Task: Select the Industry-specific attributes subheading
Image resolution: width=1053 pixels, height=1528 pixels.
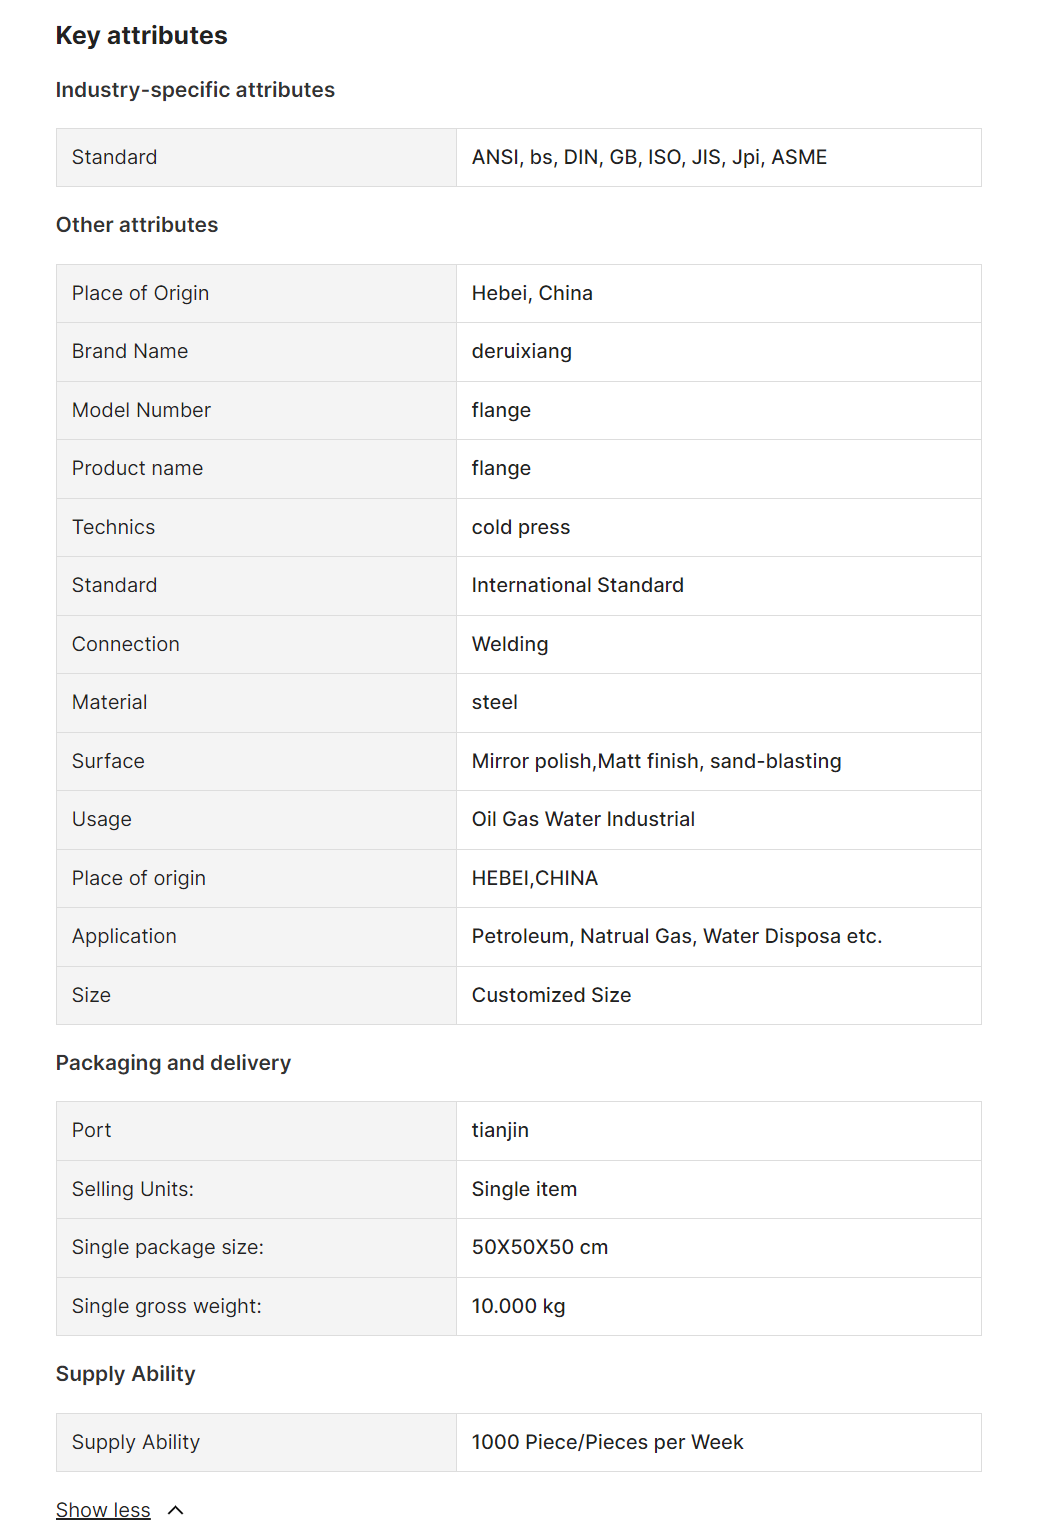Action: click(x=195, y=90)
